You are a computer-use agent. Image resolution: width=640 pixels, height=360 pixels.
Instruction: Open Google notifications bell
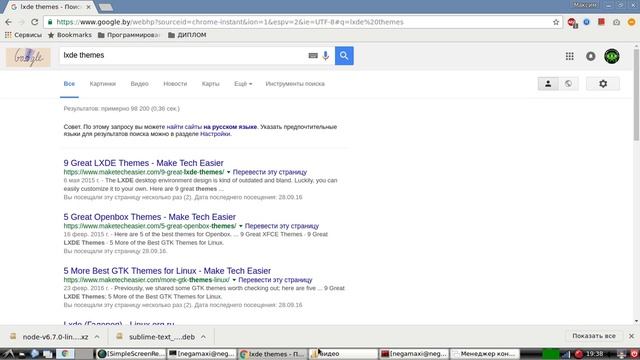pos(591,56)
